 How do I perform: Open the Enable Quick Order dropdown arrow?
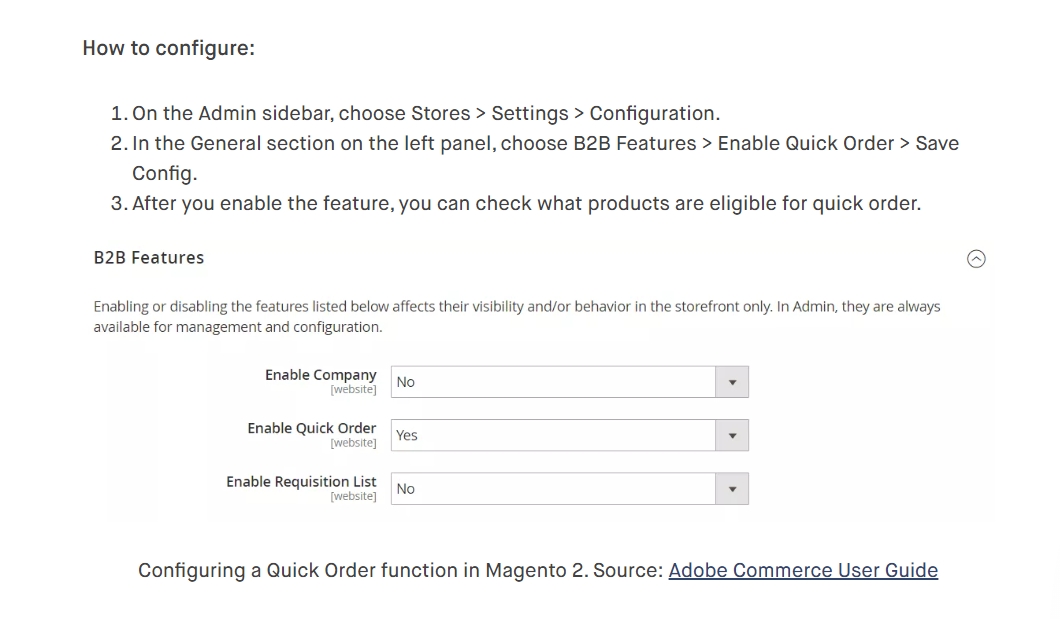click(x=732, y=436)
